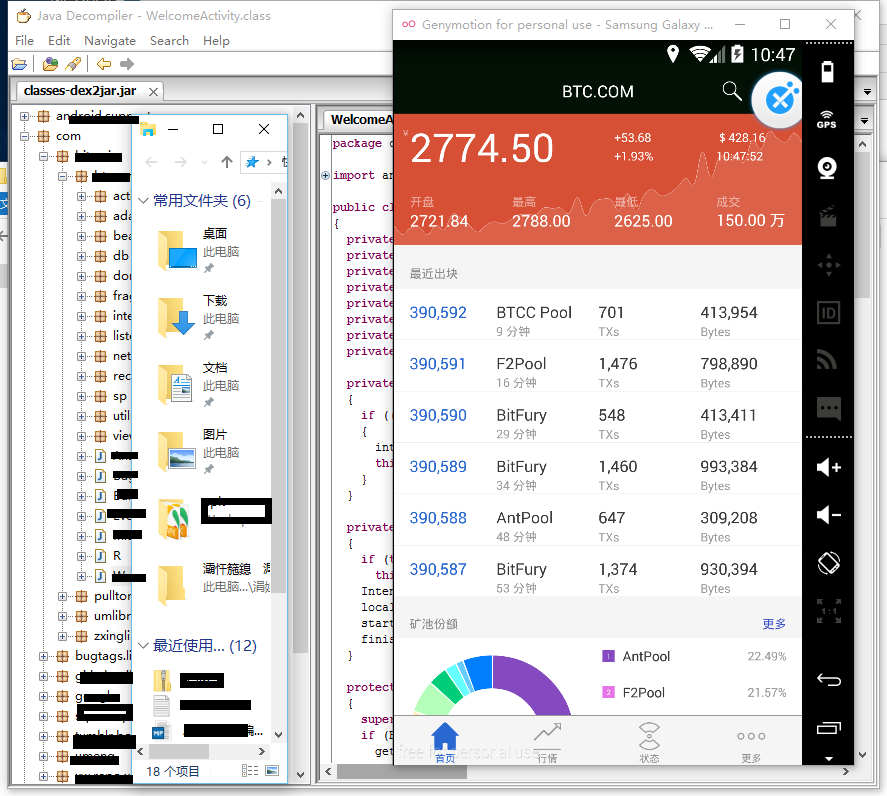Open the Search menu

[x=169, y=41]
